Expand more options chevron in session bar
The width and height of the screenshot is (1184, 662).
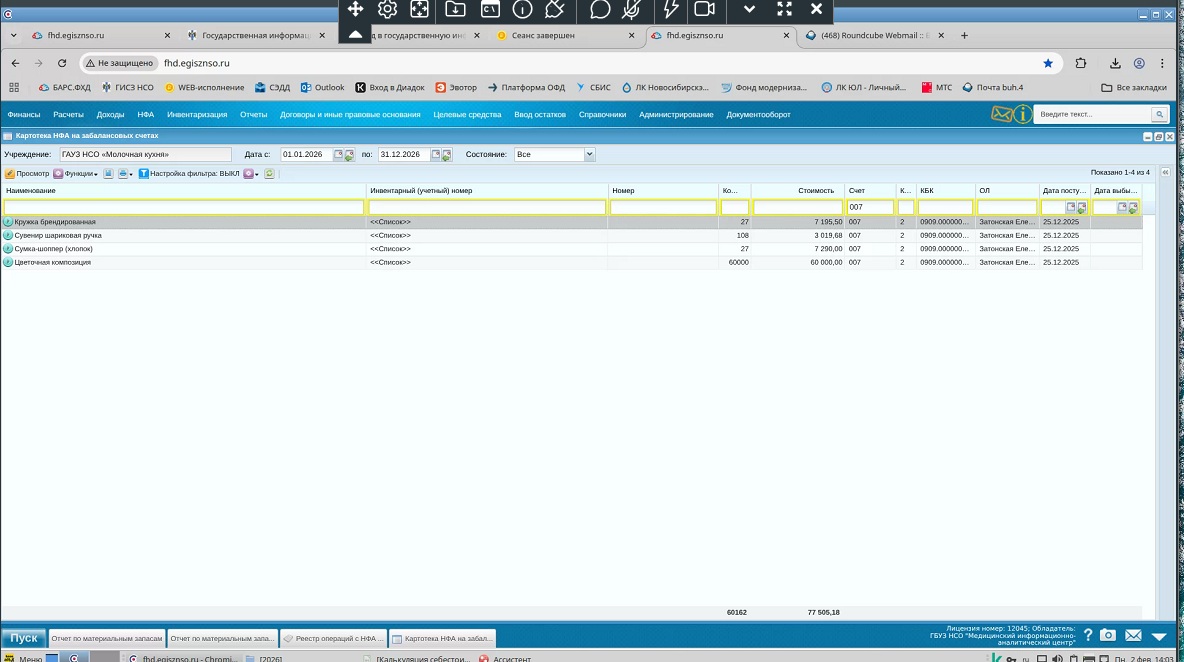(x=749, y=9)
